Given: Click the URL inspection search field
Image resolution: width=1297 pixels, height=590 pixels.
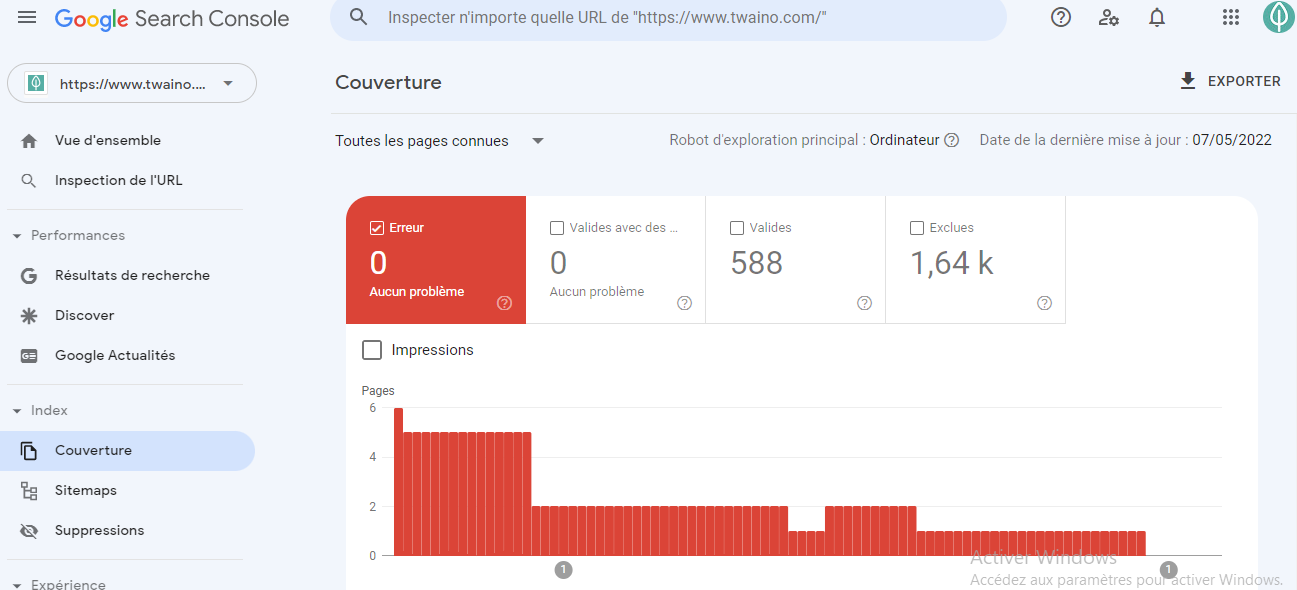Looking at the screenshot, I should tap(668, 18).
